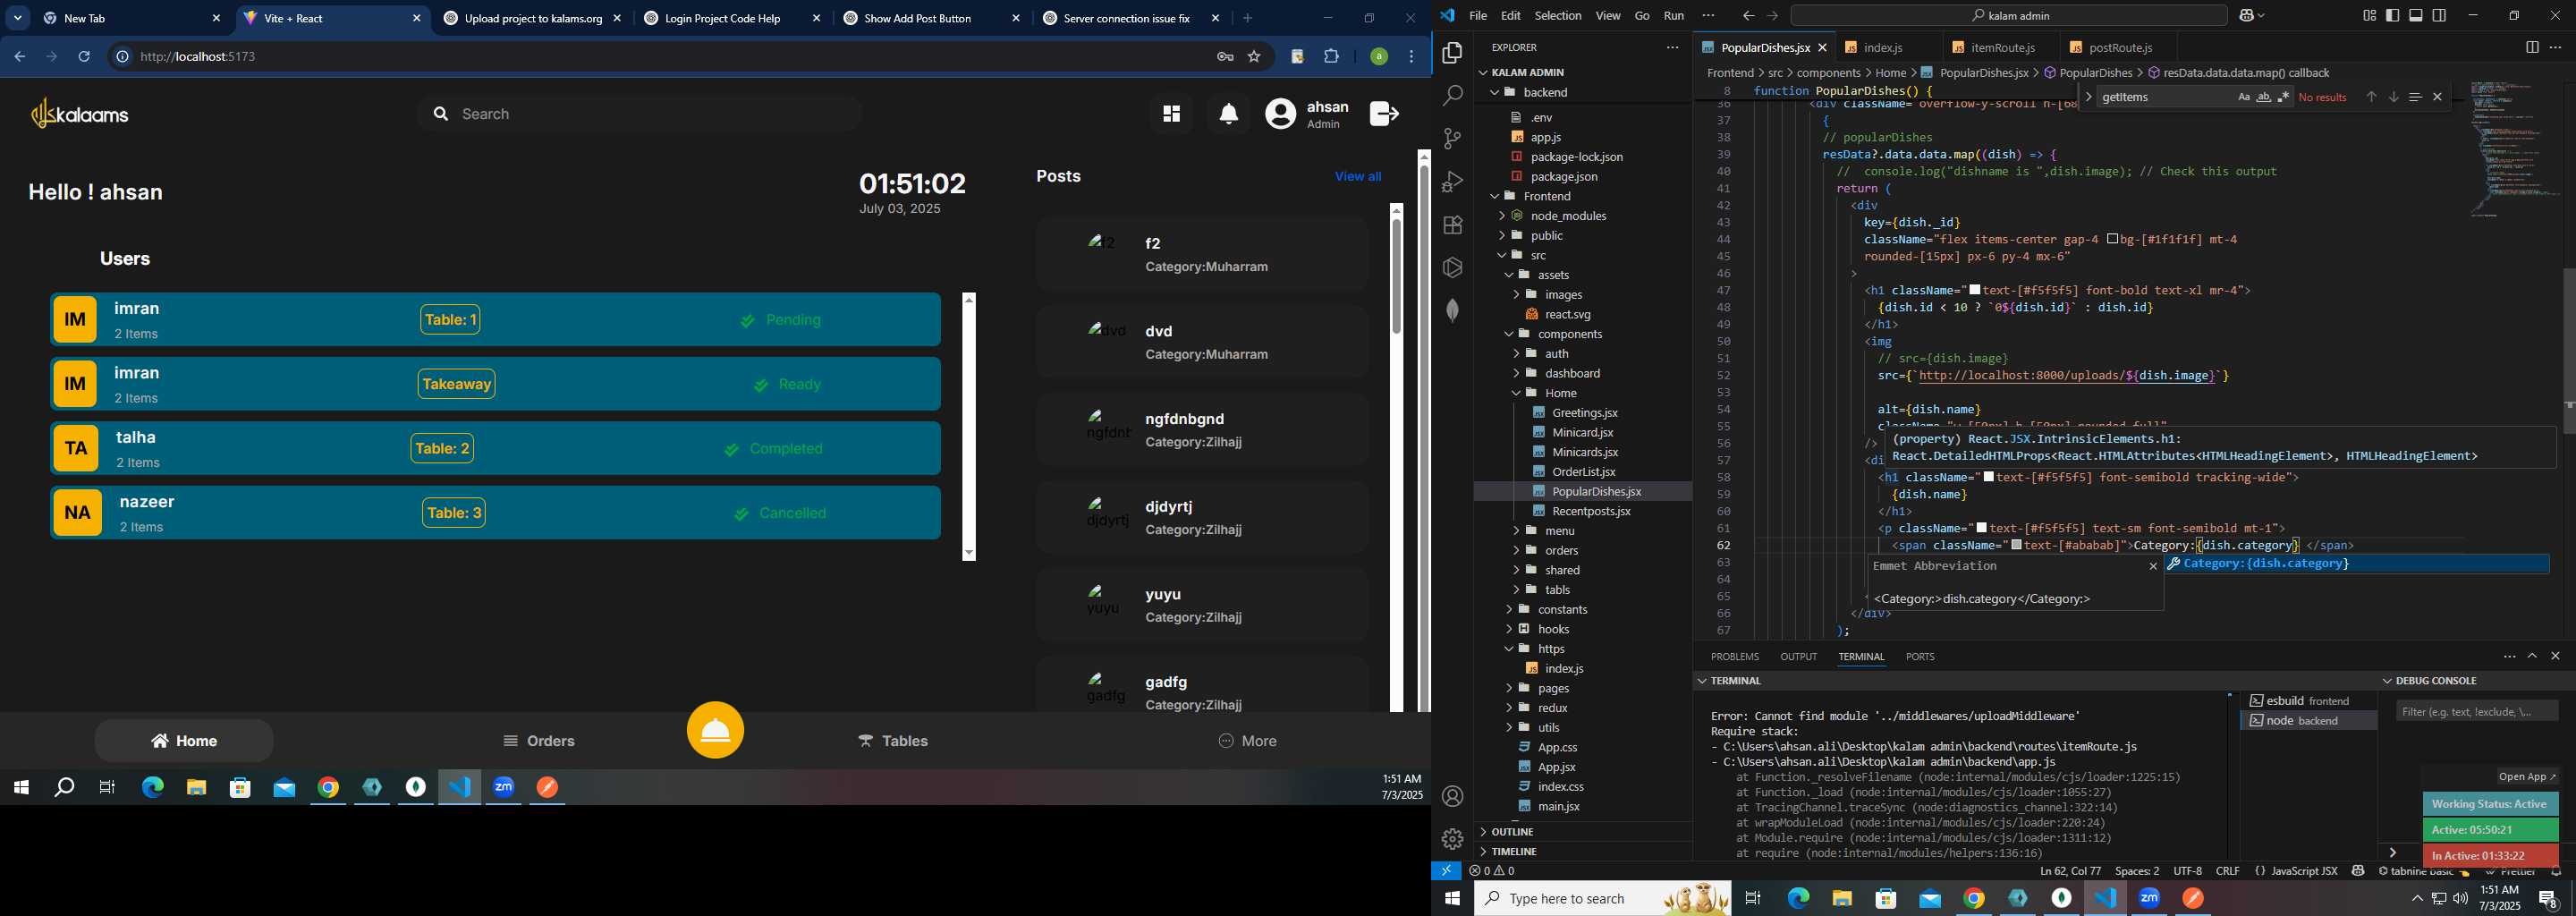Click the Posts list vertical scrollbar
Screen dimensions: 2576x916
tap(1396, 460)
